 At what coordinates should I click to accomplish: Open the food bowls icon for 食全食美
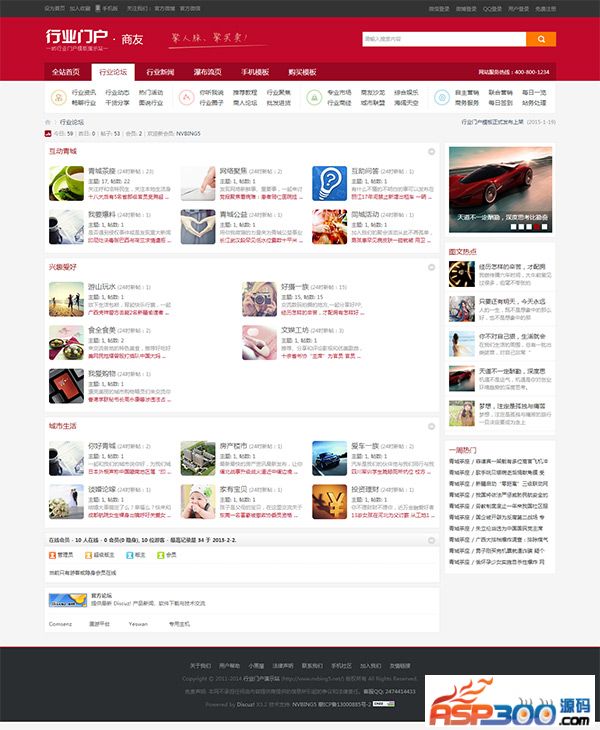66,343
